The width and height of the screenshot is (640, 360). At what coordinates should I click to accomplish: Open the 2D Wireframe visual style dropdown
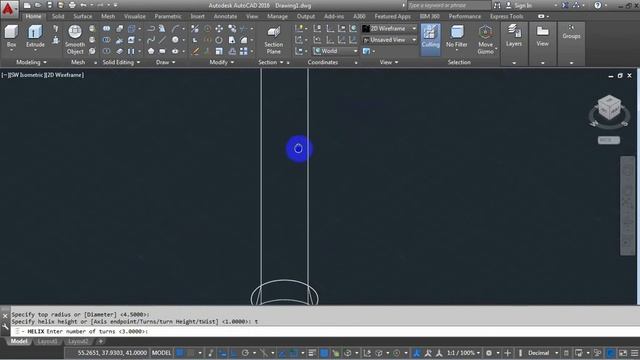coord(390,29)
